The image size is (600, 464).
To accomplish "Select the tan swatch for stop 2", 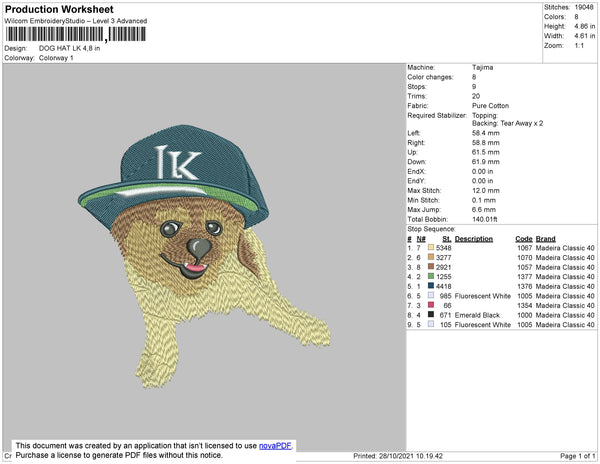I will pyautogui.click(x=430, y=257).
